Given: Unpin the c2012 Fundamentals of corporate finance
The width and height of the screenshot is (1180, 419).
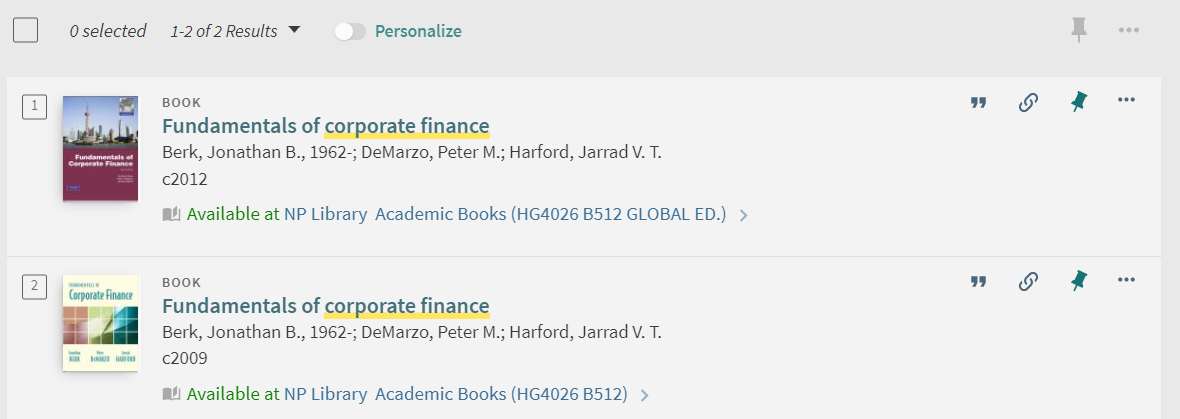Looking at the screenshot, I should click(1079, 102).
